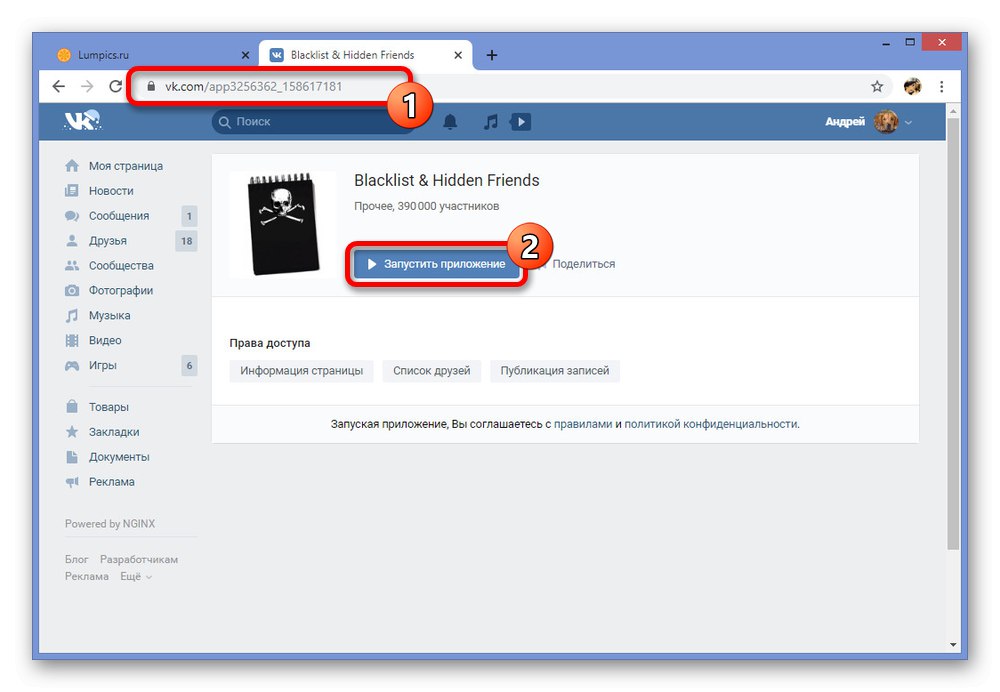Click the Запустить приложение button

click(x=436, y=264)
